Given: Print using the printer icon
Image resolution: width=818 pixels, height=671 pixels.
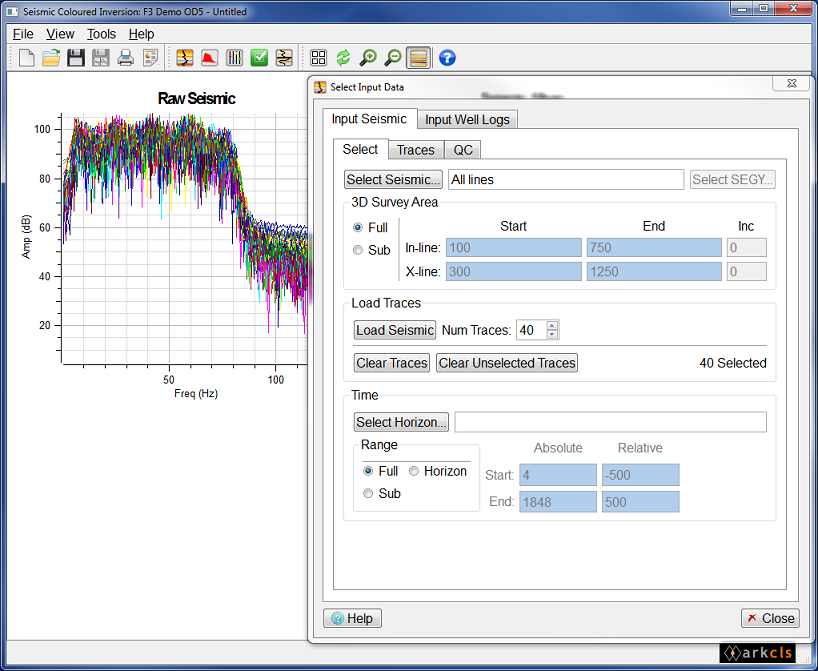Looking at the screenshot, I should click(x=125, y=57).
